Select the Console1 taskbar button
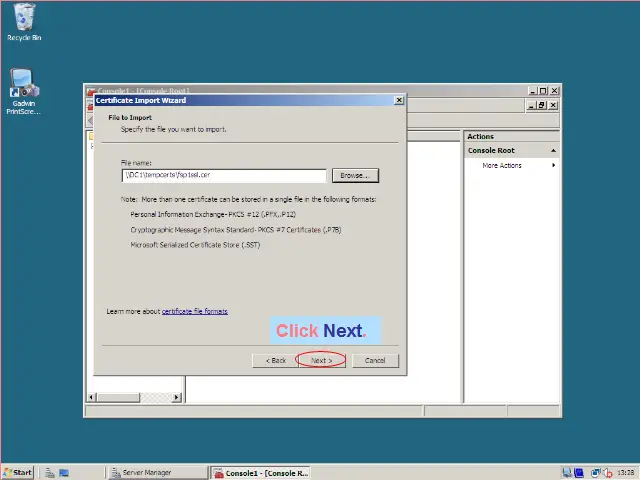640x480 pixels. [x=262, y=472]
